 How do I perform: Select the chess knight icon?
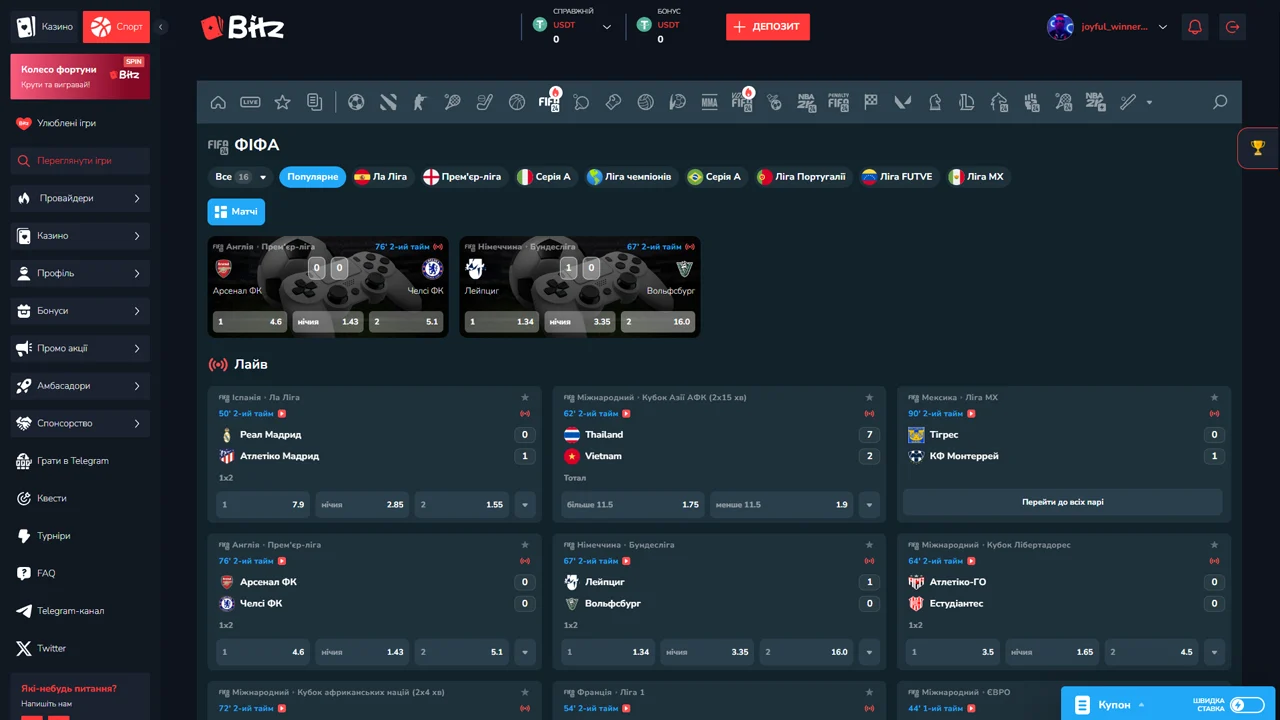934,102
